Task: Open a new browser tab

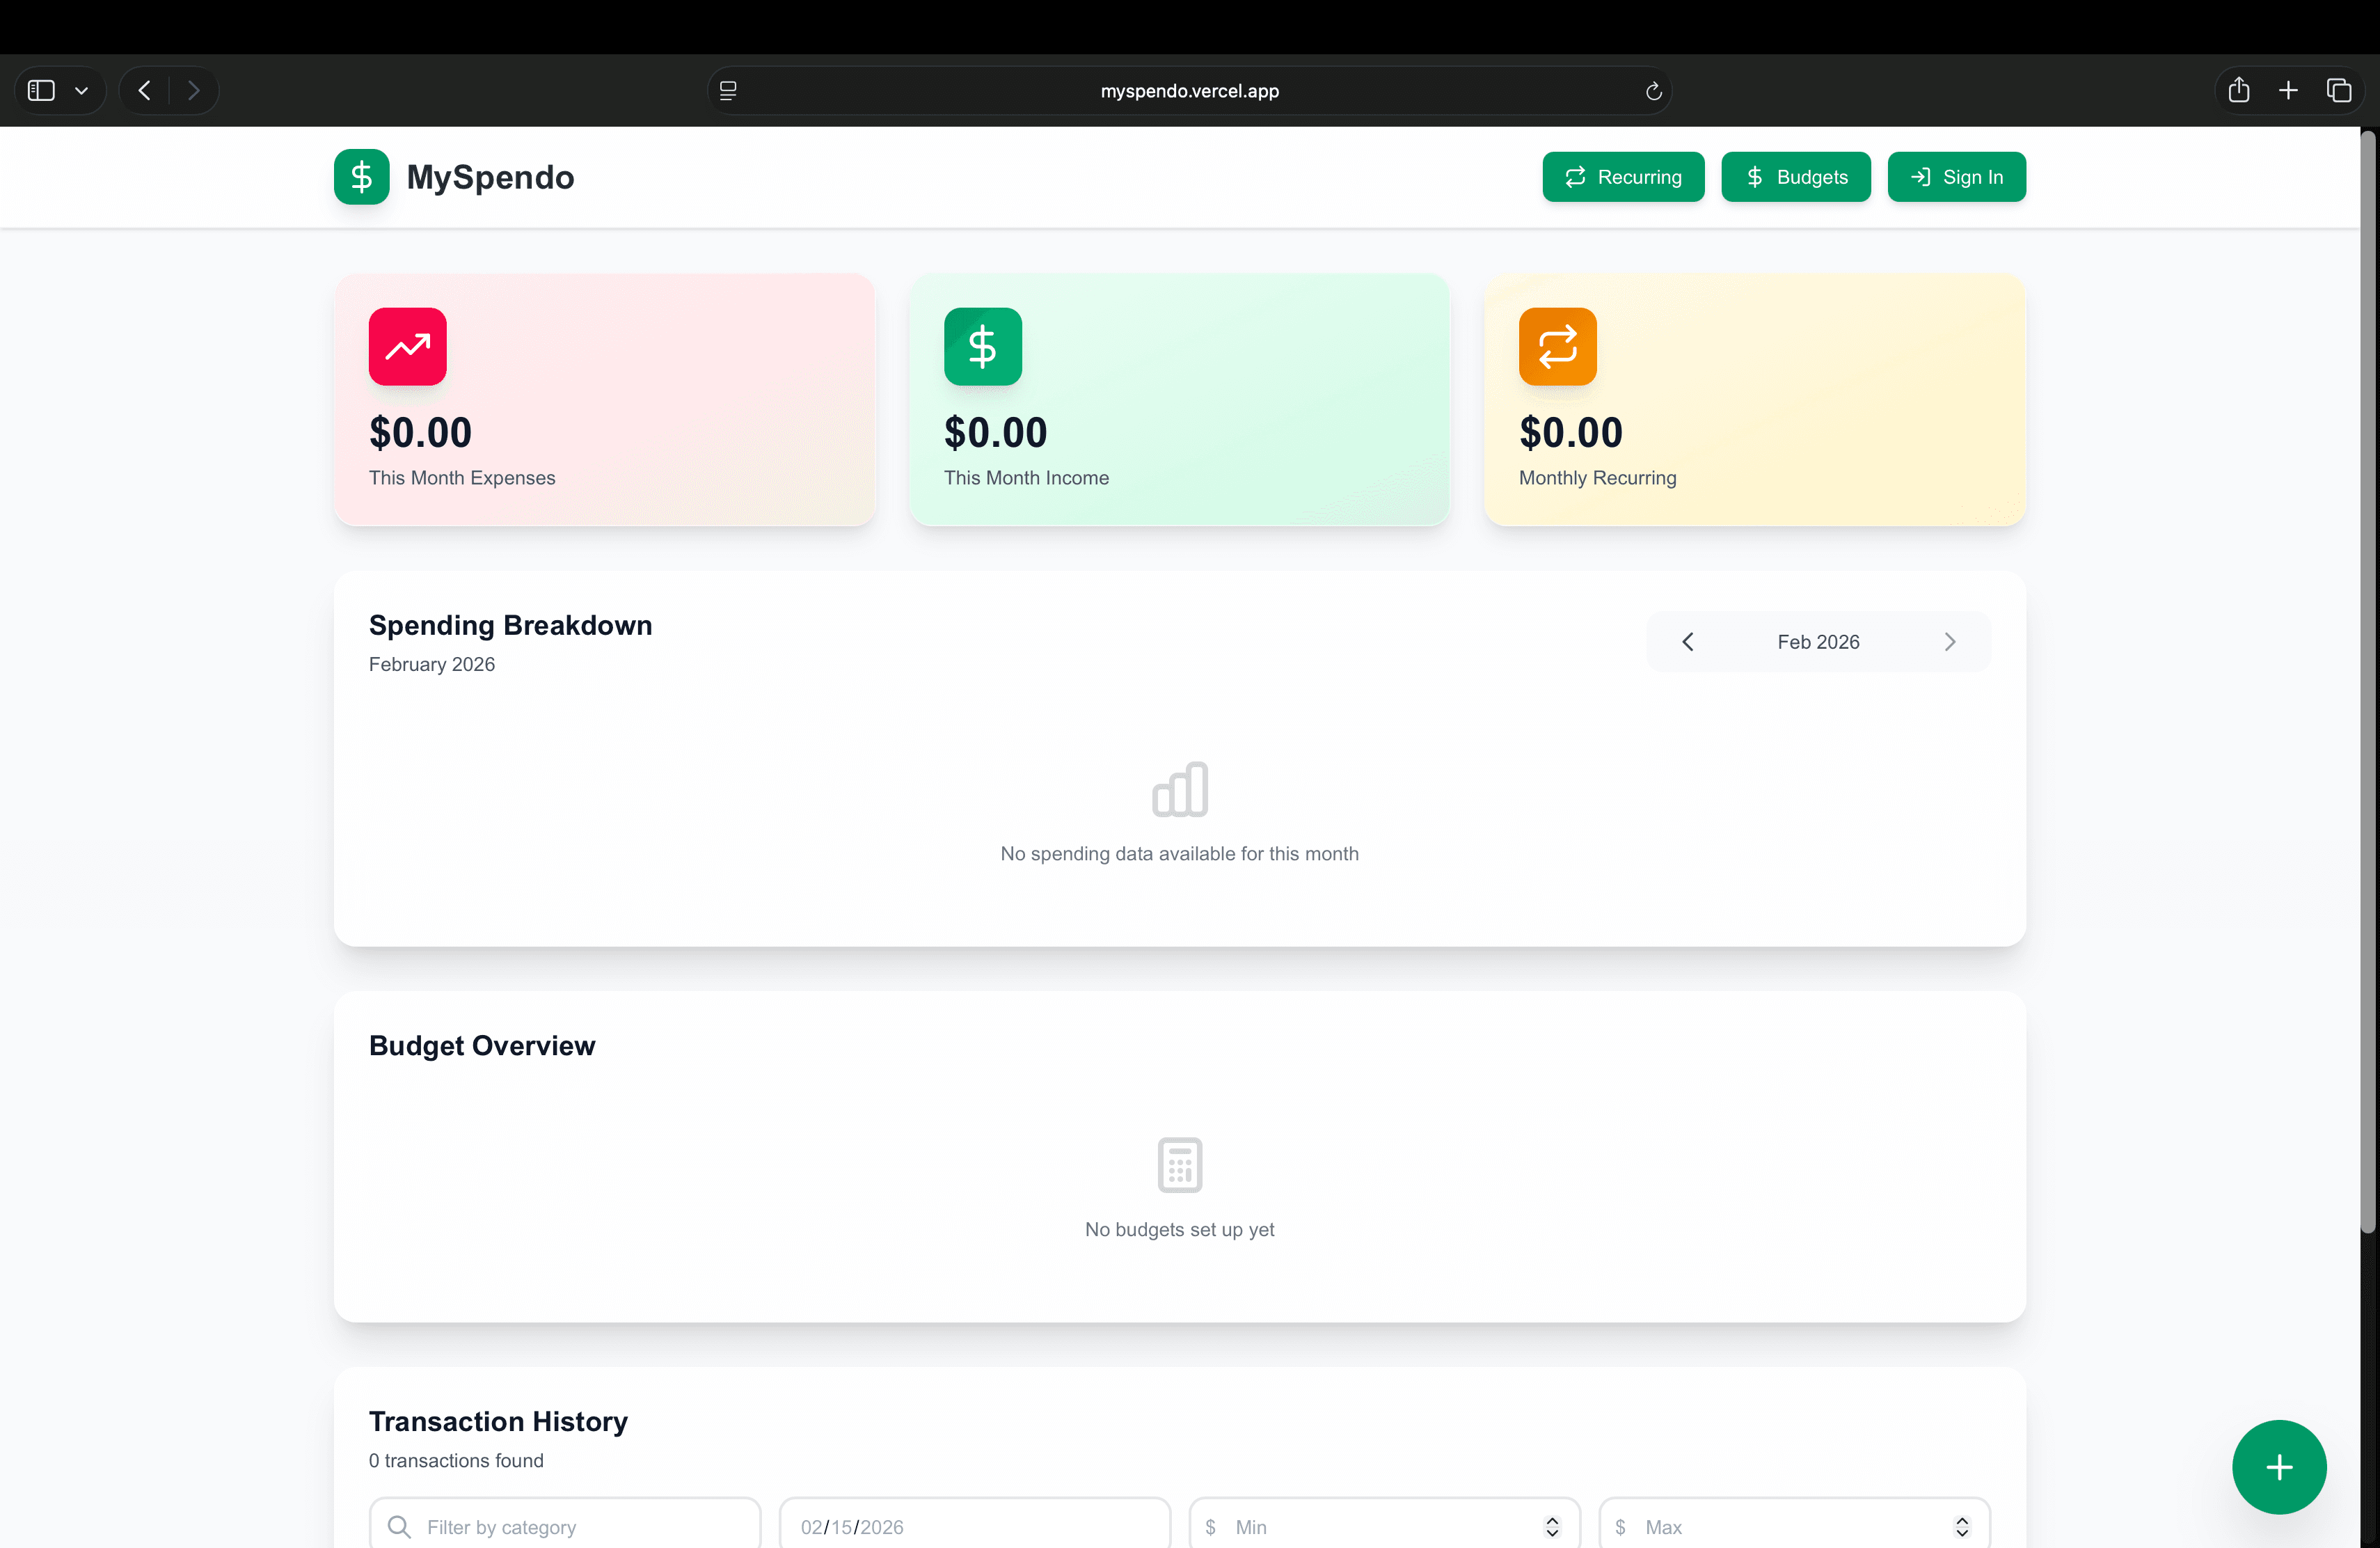Action: coord(2288,91)
